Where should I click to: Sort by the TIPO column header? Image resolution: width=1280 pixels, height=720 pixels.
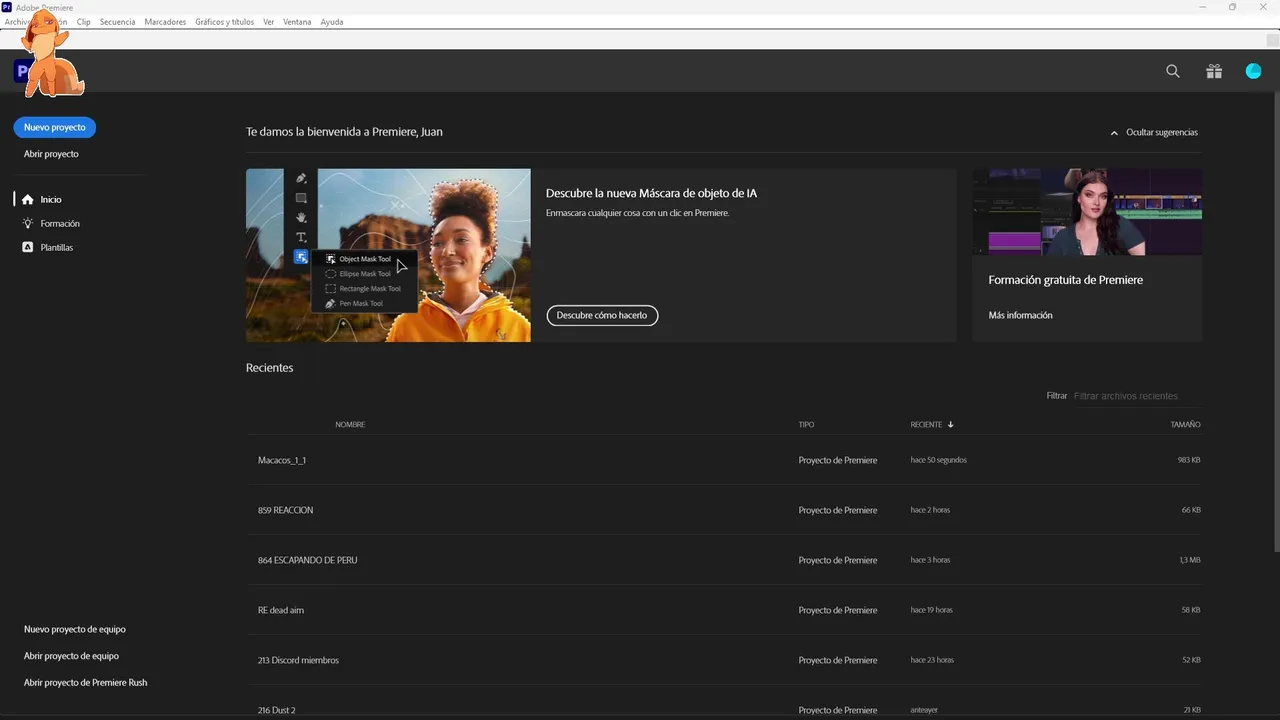click(x=806, y=425)
